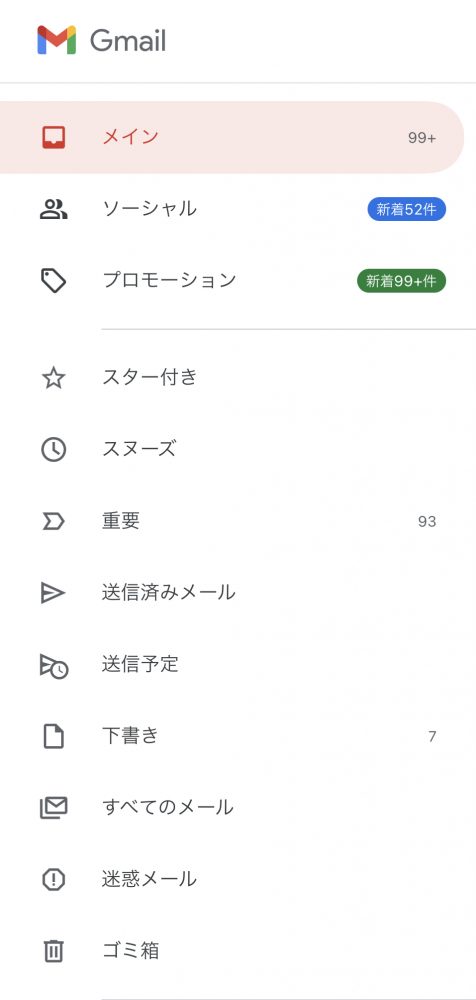The width and height of the screenshot is (476, 1000).
Task: Click the stacked envelope icon for すべてのメール
Action: pos(54,808)
